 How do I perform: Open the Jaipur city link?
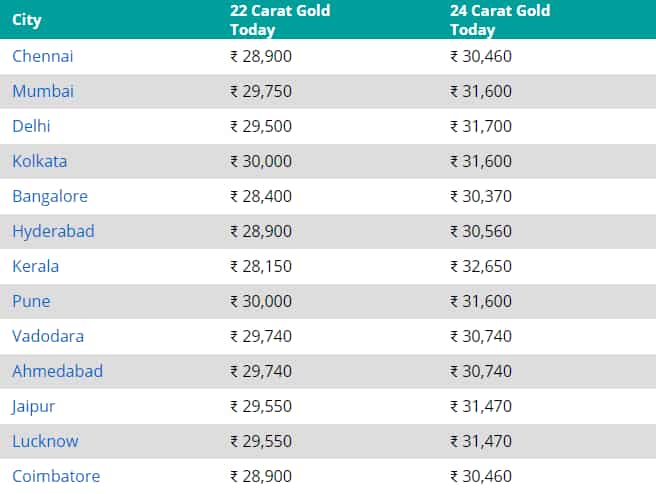[x=33, y=407]
